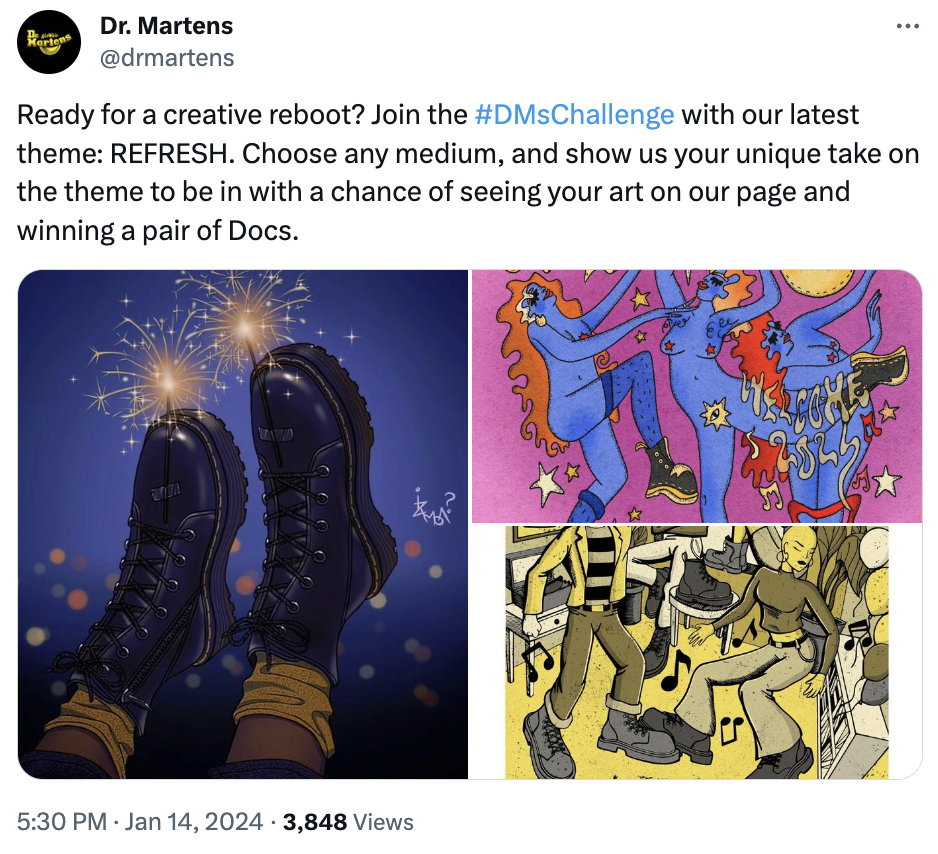Screen dimensions: 938x854
Task: Open the three-dot more options menu
Action: point(907,26)
